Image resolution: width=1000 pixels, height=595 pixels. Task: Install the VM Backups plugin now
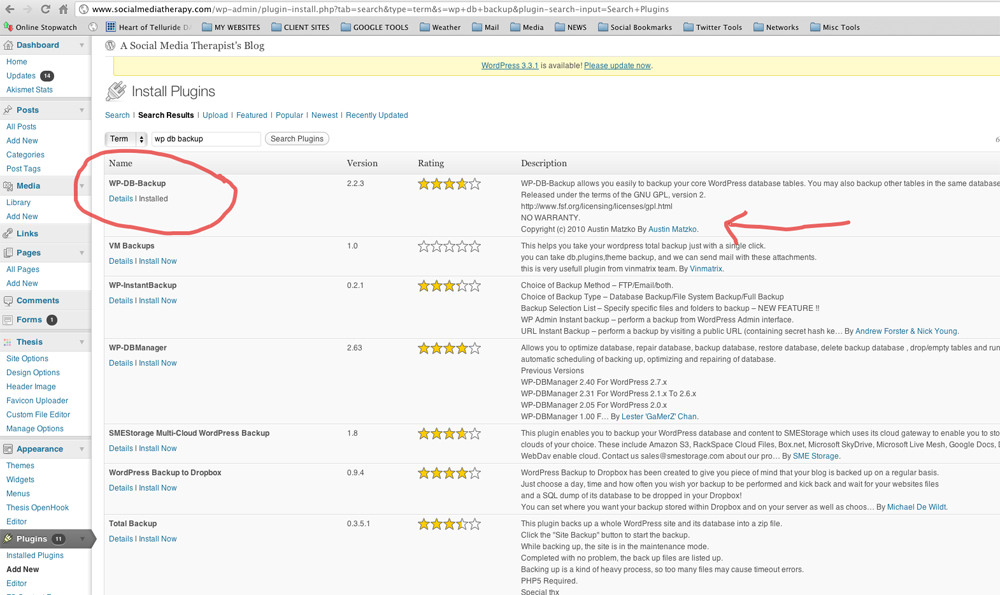(x=158, y=261)
